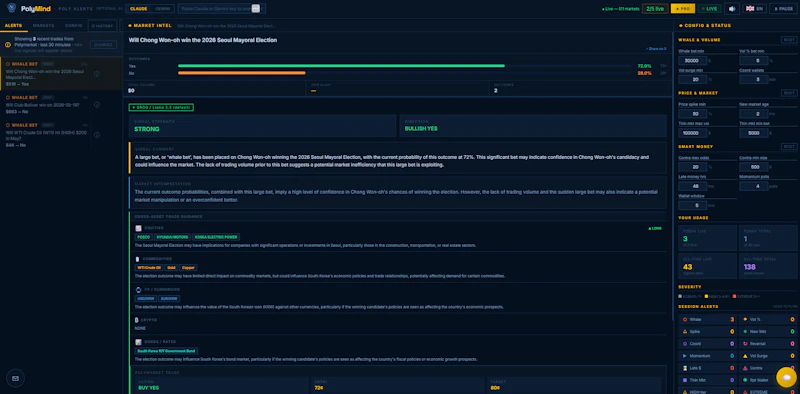Image resolution: width=800 pixels, height=394 pixels.
Task: Reset the Smart Money settings
Action: coord(789,146)
